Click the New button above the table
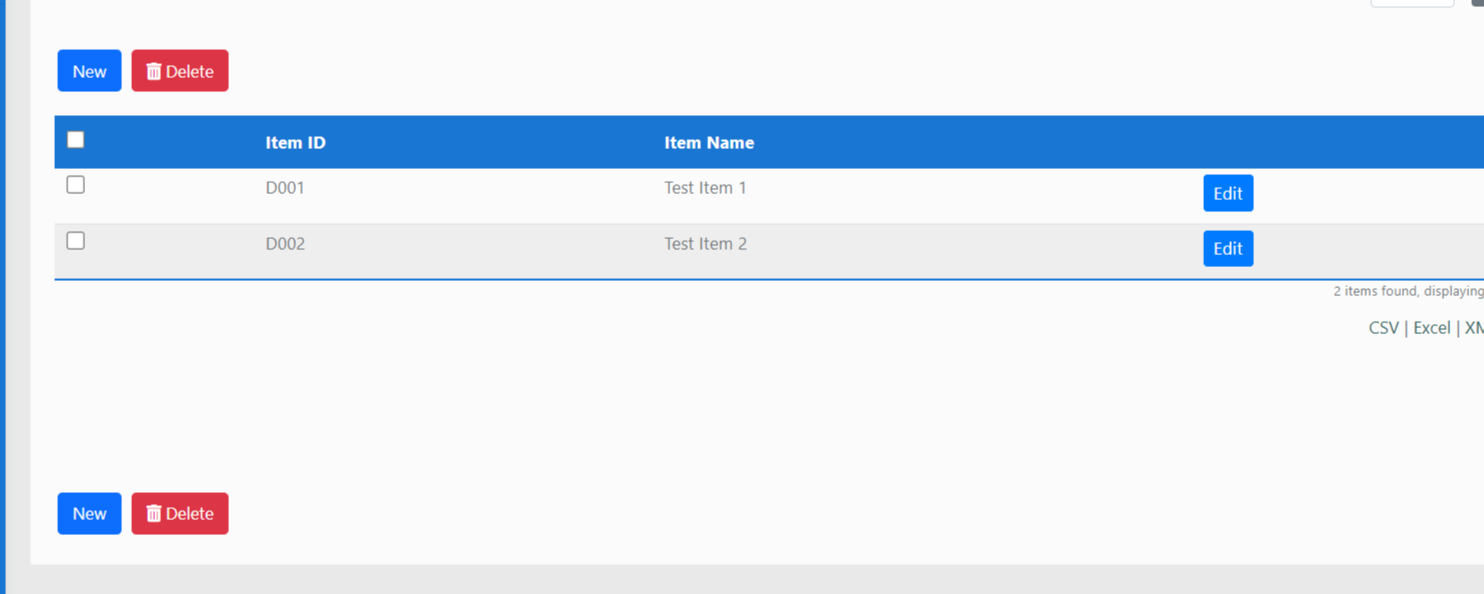This screenshot has width=1484, height=594. 89,71
